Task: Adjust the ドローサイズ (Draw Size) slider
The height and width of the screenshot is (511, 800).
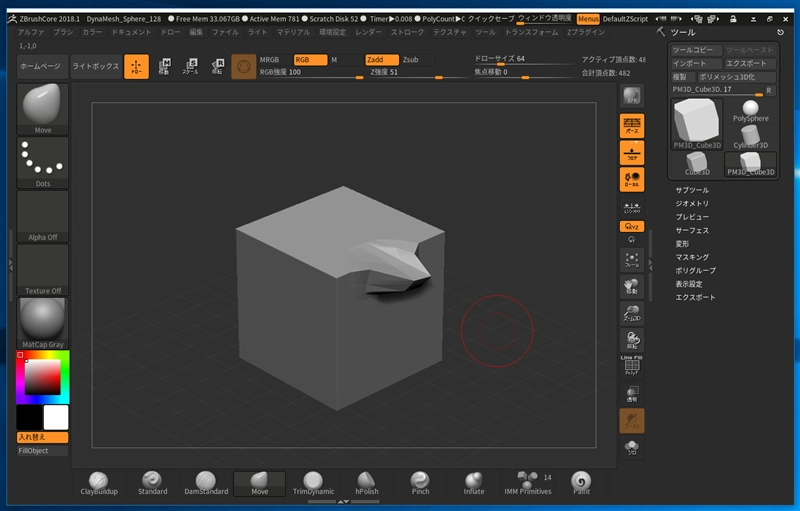Action: coord(524,60)
